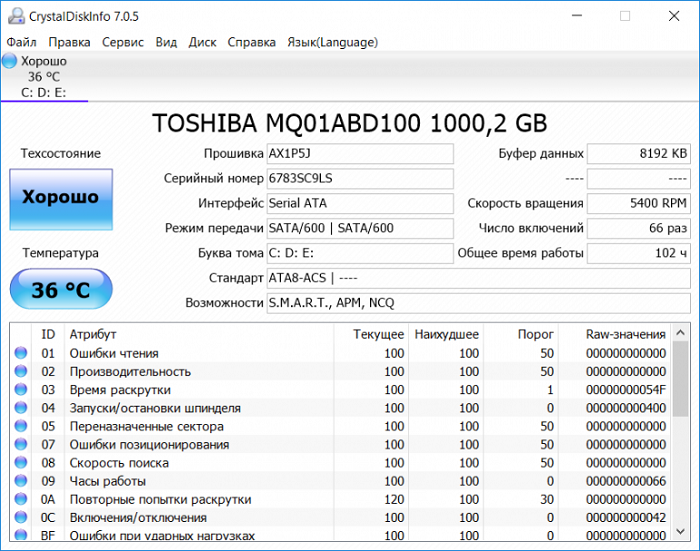Click the Текущее column header
Screen dimensions: 700x551
(x=371, y=334)
